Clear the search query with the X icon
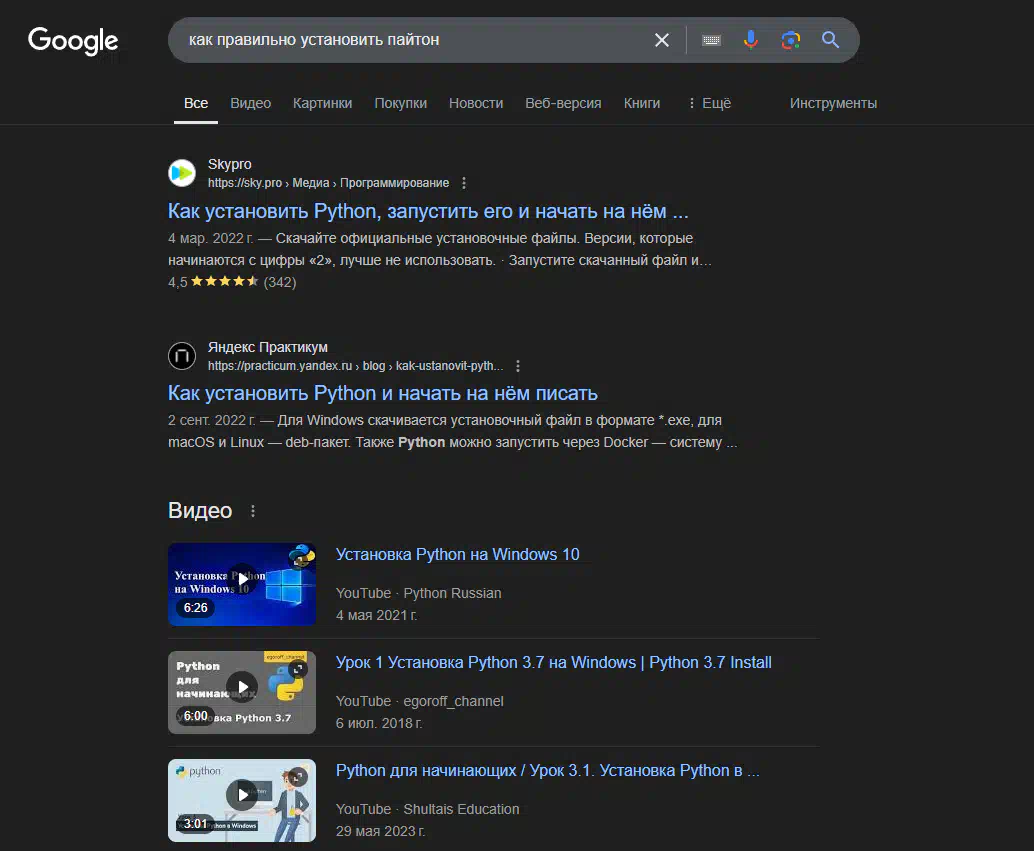This screenshot has height=851, width=1034. pyautogui.click(x=661, y=40)
